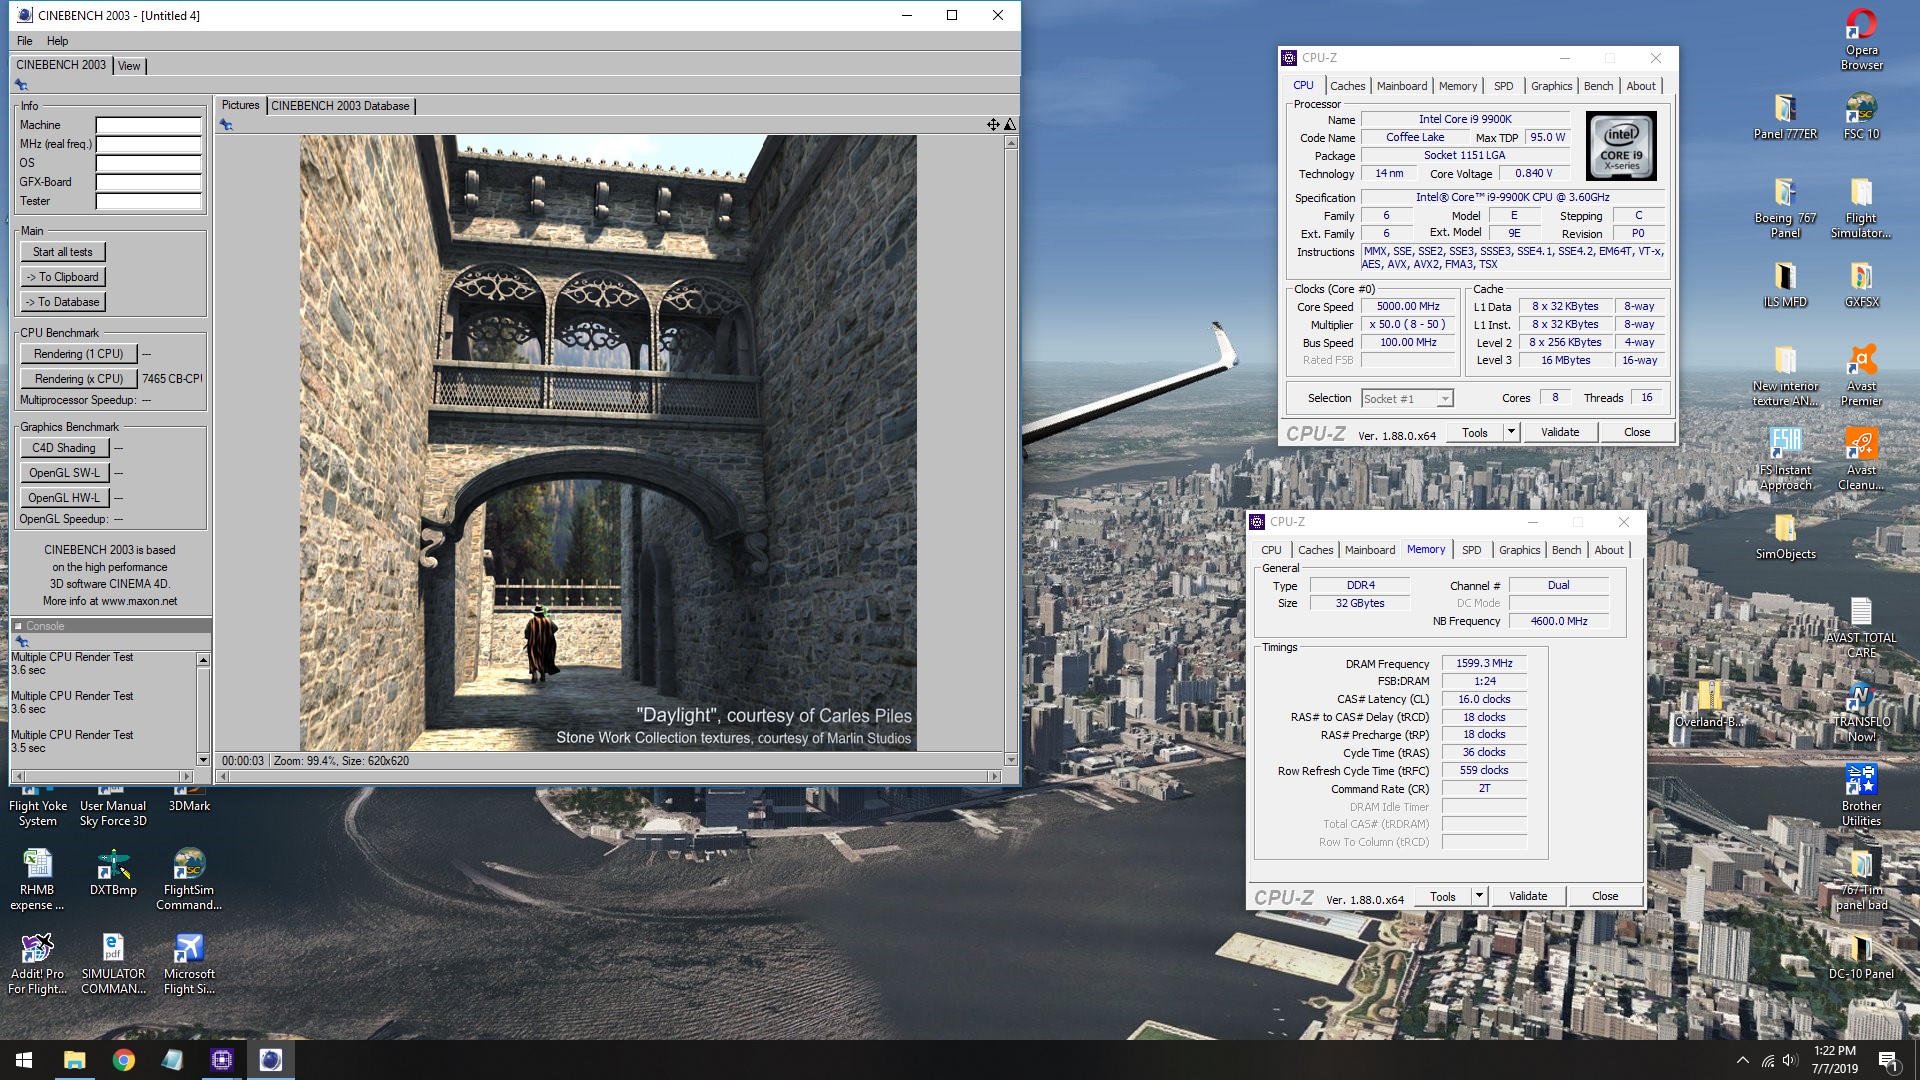The height and width of the screenshot is (1080, 1920).
Task: Click the Tester input field
Action: point(148,202)
